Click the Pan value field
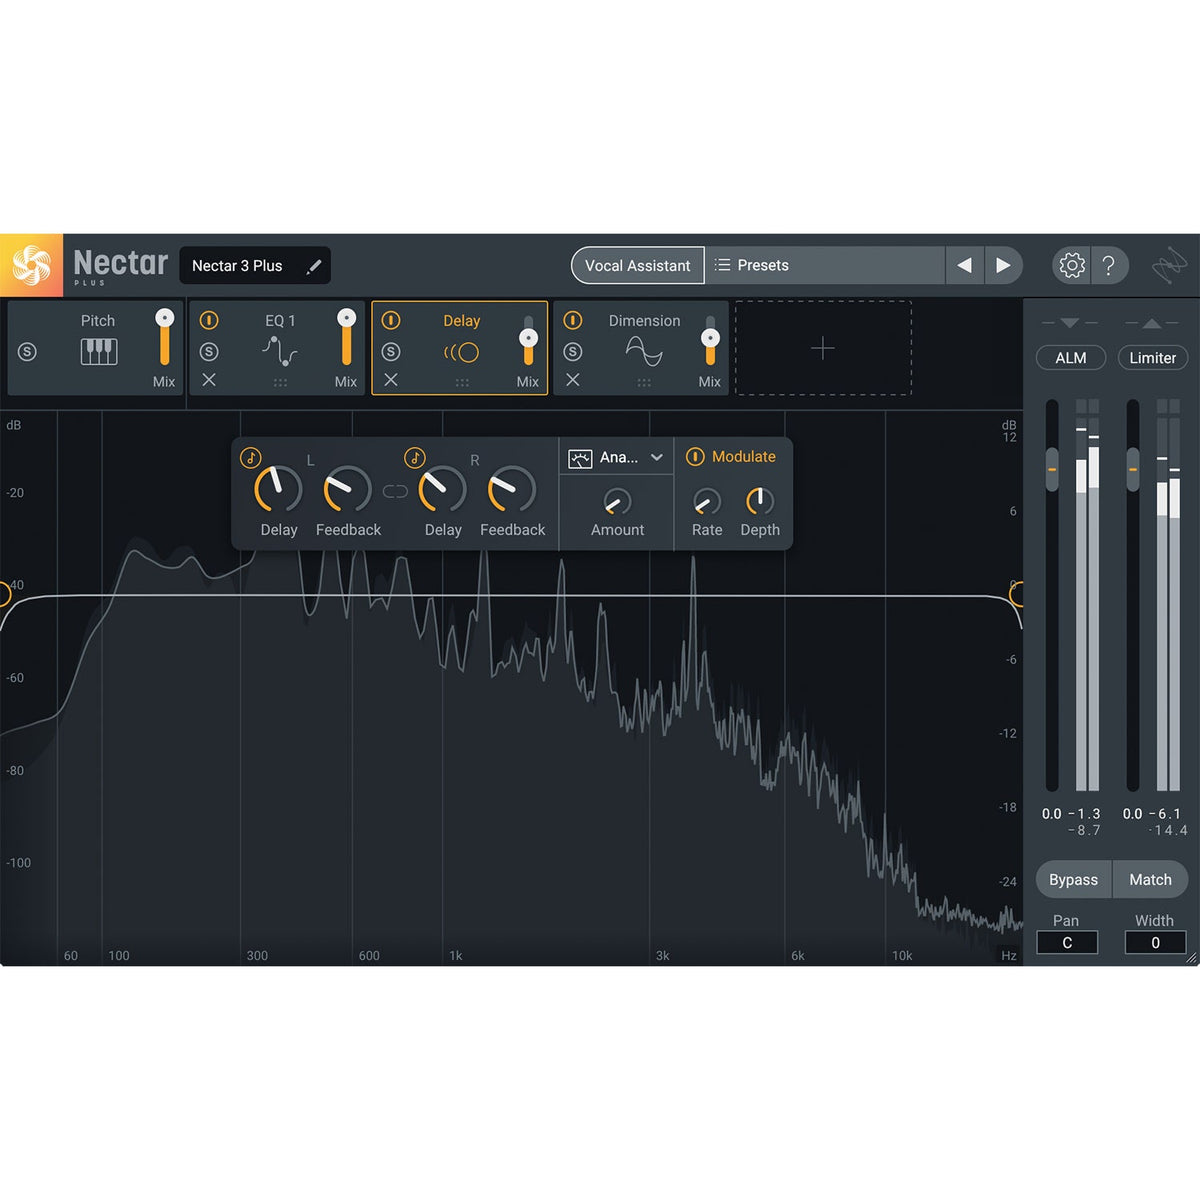 (x=1067, y=943)
